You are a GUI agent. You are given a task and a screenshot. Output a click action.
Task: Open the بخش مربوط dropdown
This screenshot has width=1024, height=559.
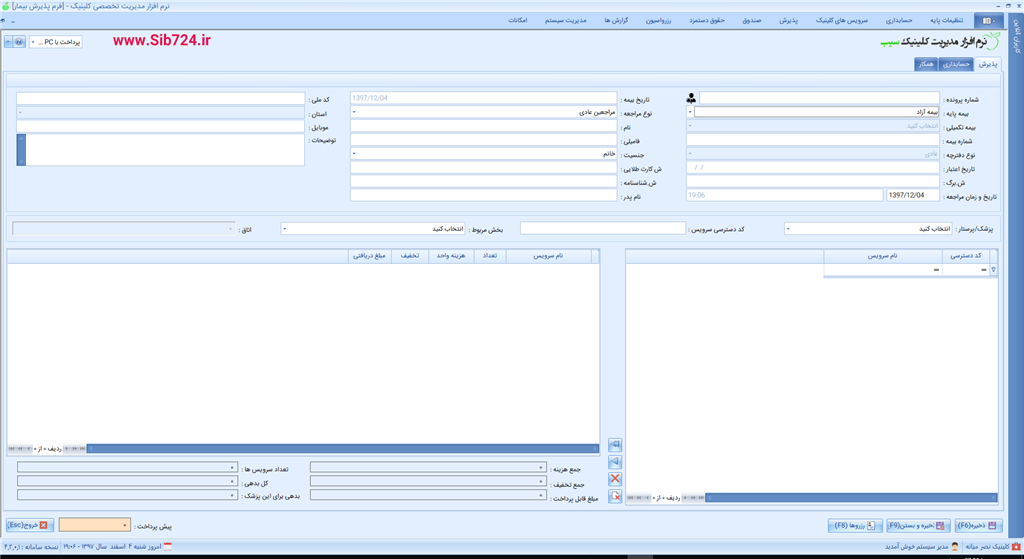click(372, 229)
